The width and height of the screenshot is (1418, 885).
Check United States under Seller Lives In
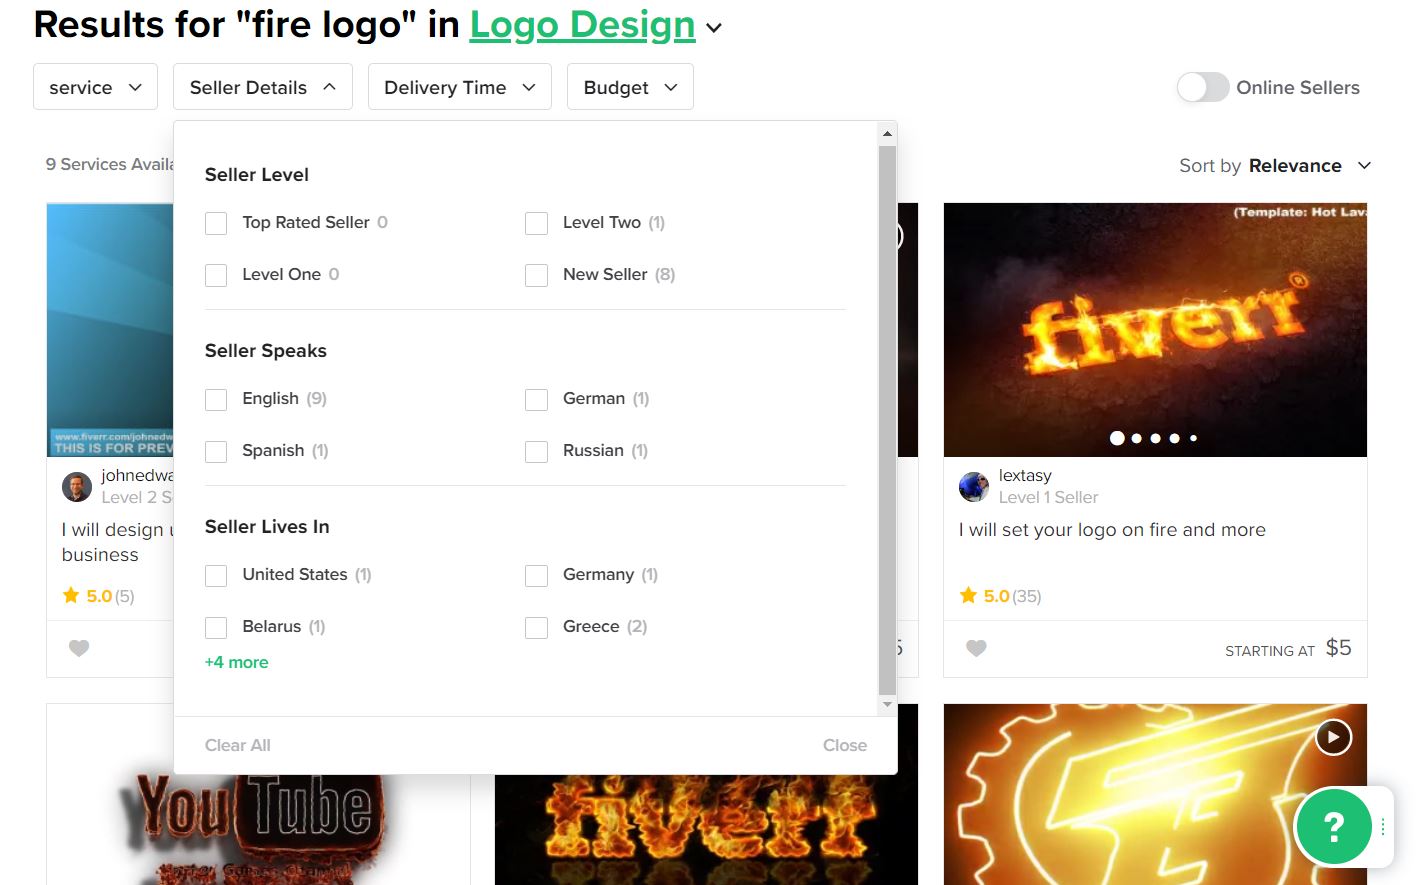coord(216,575)
